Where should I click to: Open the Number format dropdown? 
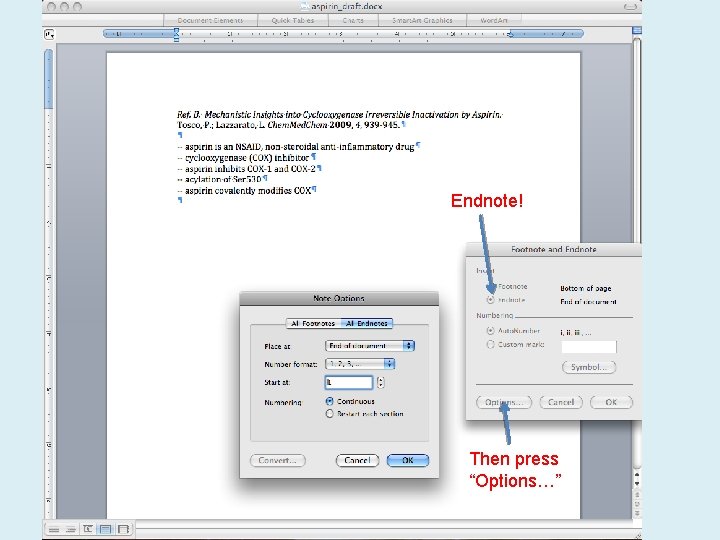click(x=360, y=364)
